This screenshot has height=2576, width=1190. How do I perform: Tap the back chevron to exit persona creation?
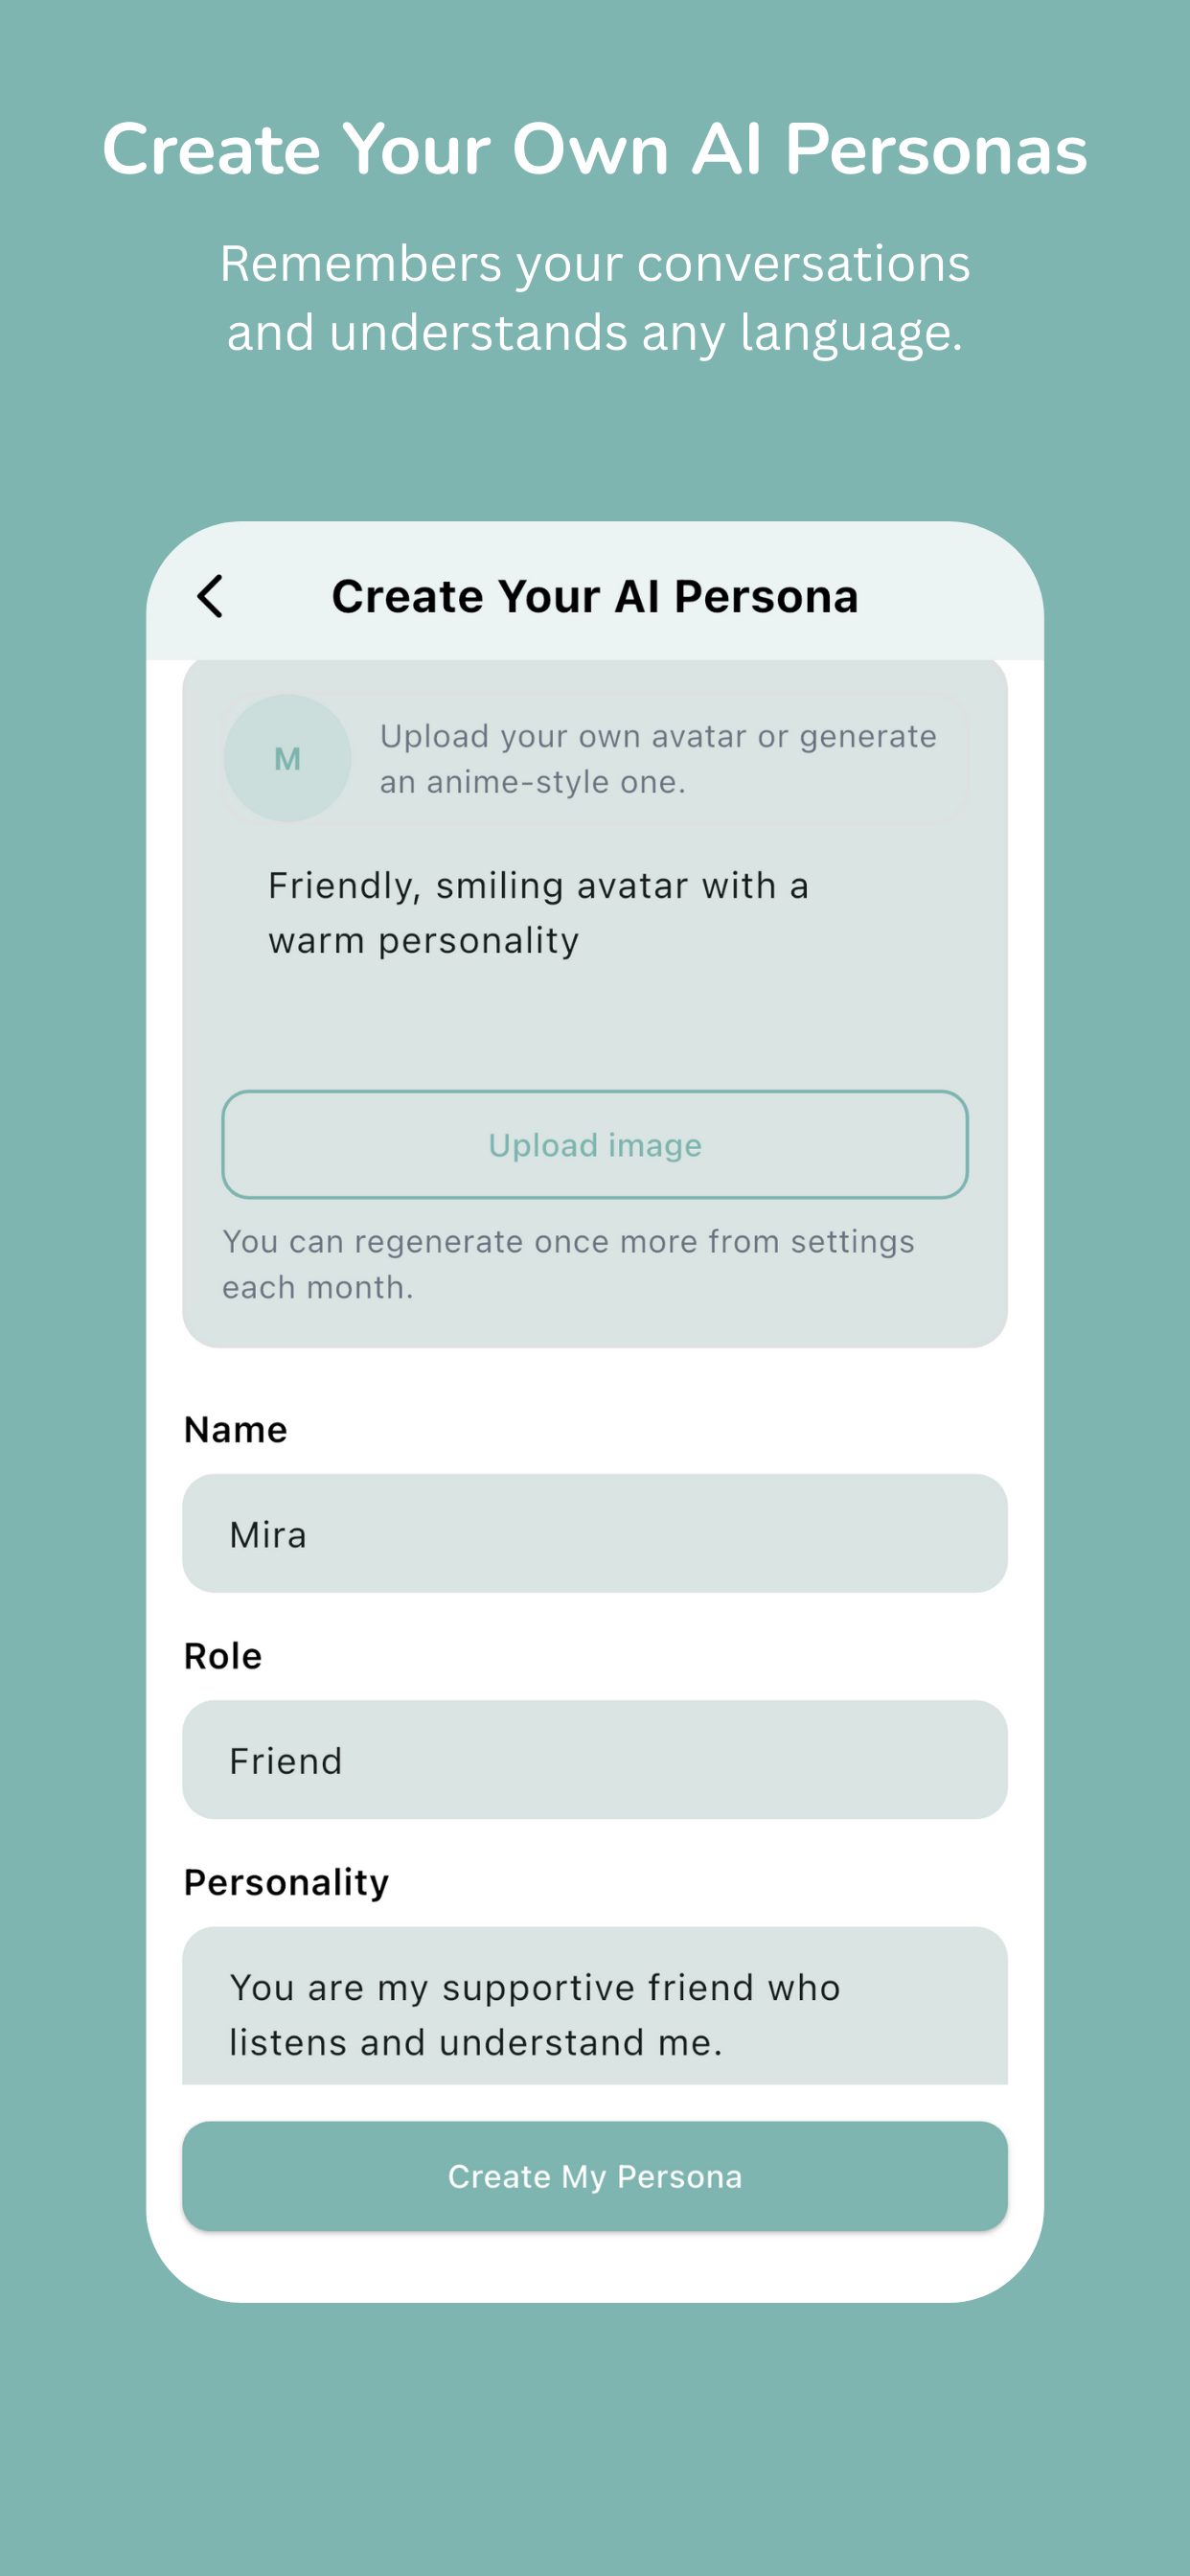point(212,595)
